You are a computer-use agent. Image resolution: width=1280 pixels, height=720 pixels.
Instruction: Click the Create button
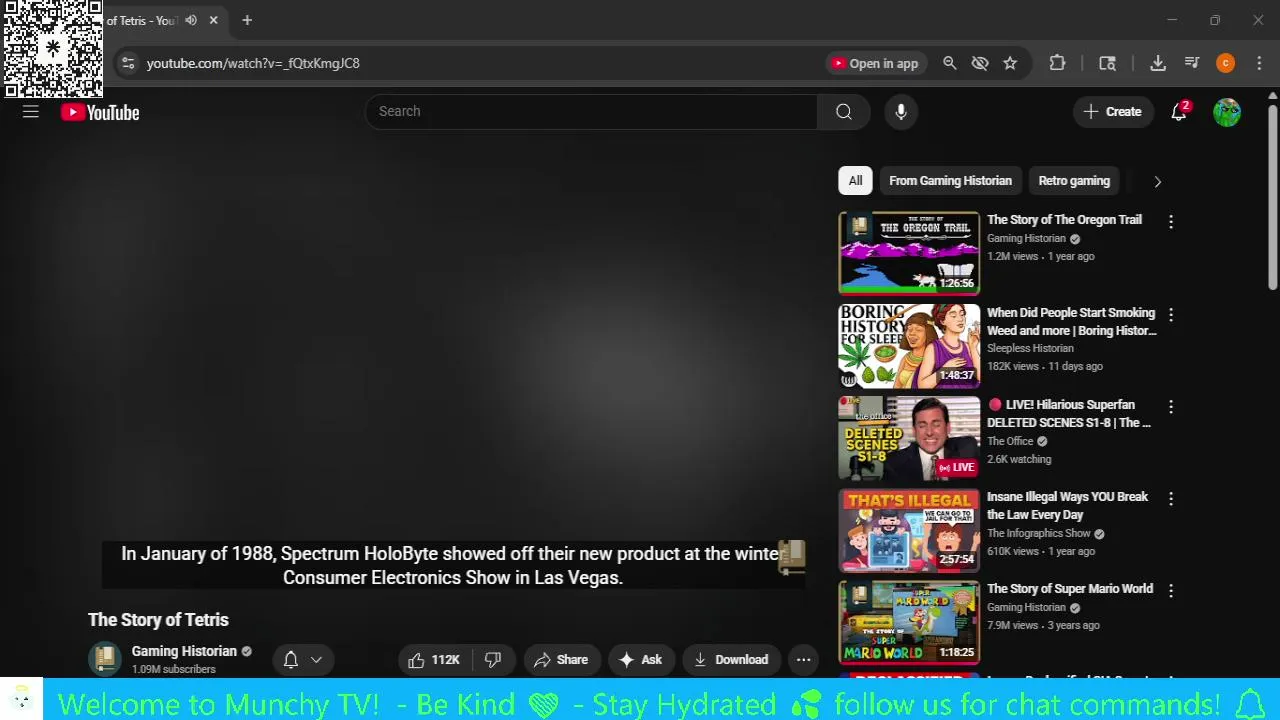1112,112
